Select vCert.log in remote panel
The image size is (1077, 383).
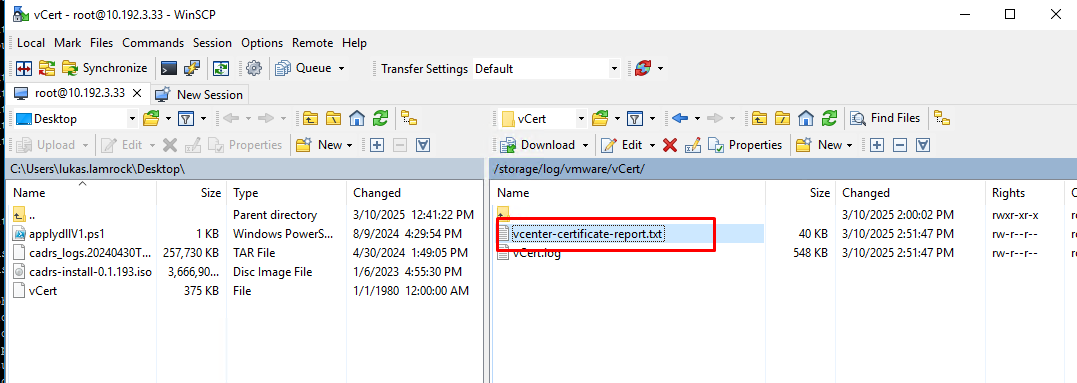click(x=536, y=253)
